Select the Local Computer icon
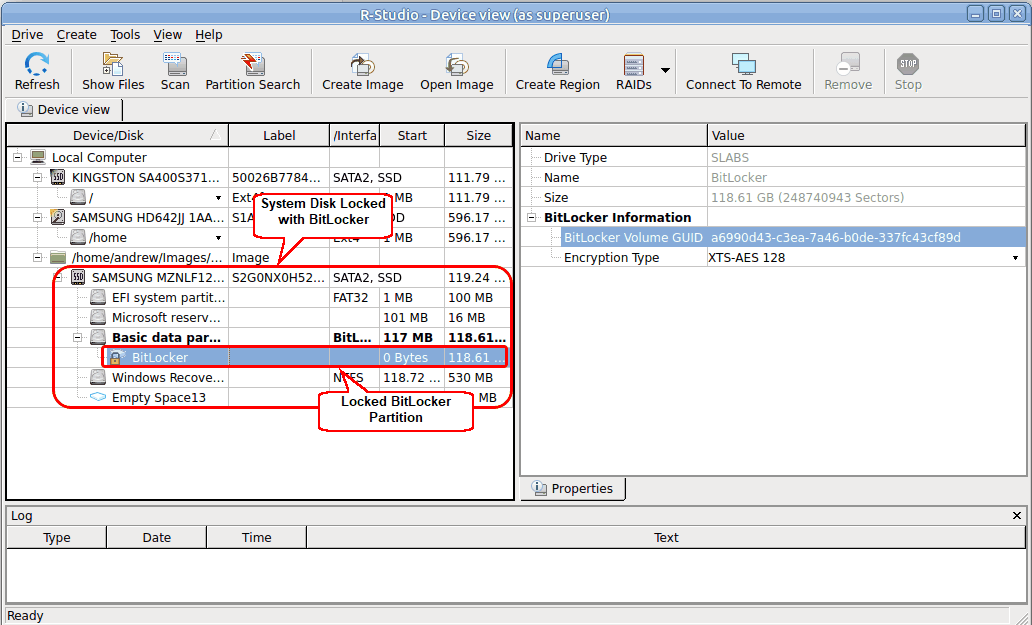This screenshot has height=625, width=1032. point(38,157)
